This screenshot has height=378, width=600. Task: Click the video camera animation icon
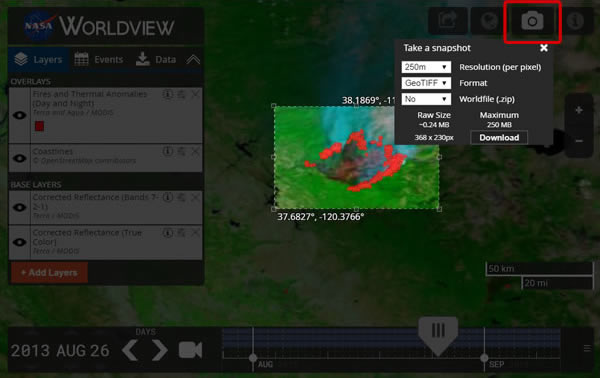190,350
